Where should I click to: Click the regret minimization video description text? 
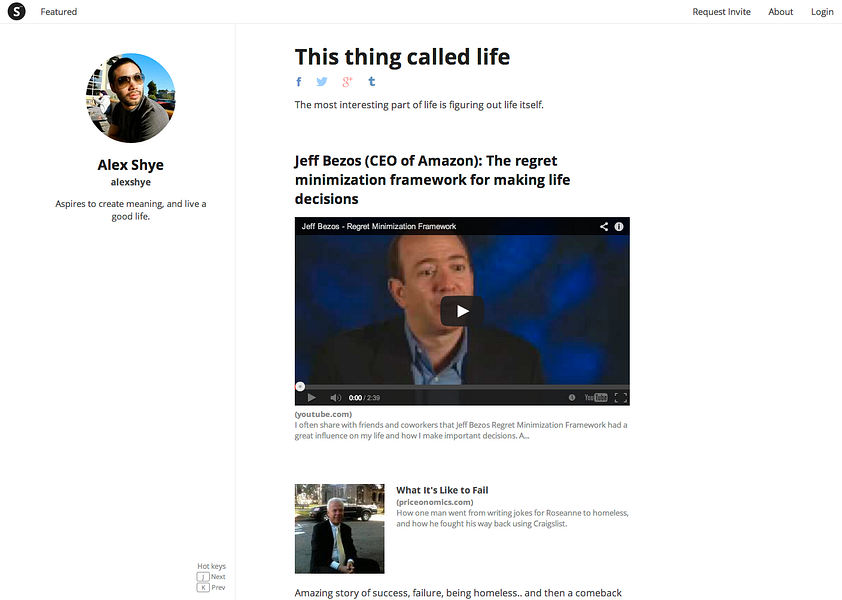(x=461, y=430)
